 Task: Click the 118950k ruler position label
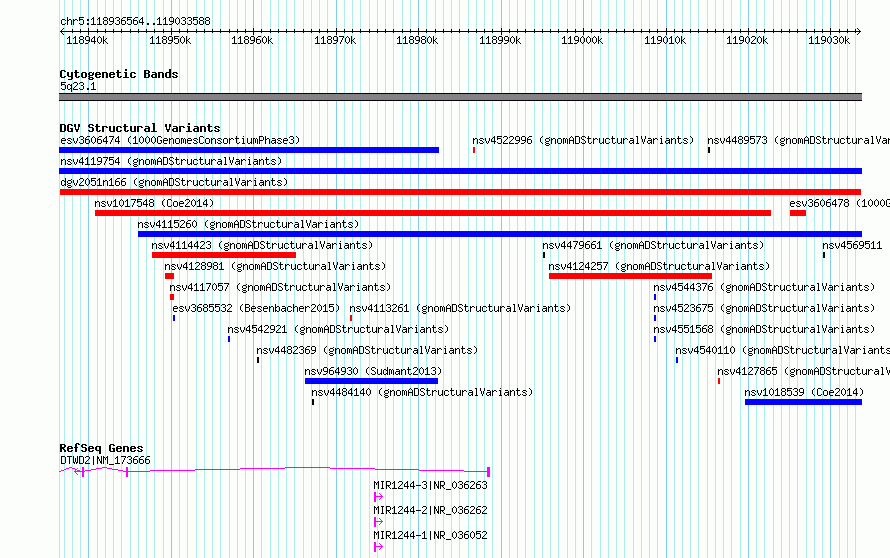(170, 40)
